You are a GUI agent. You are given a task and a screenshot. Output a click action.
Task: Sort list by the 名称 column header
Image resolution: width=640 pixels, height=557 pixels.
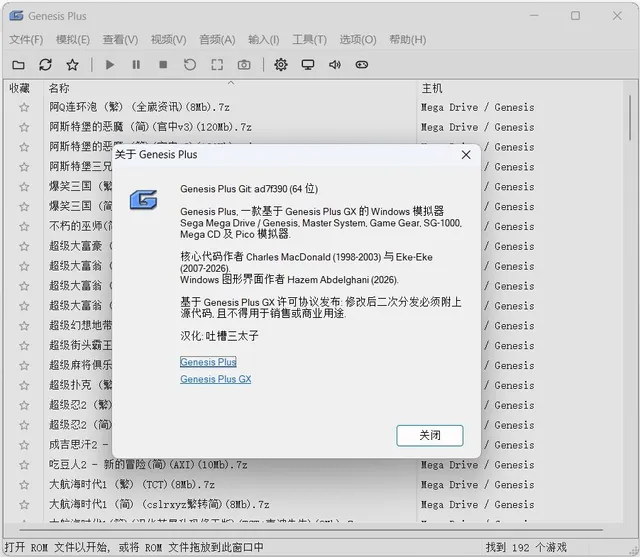click(x=230, y=88)
